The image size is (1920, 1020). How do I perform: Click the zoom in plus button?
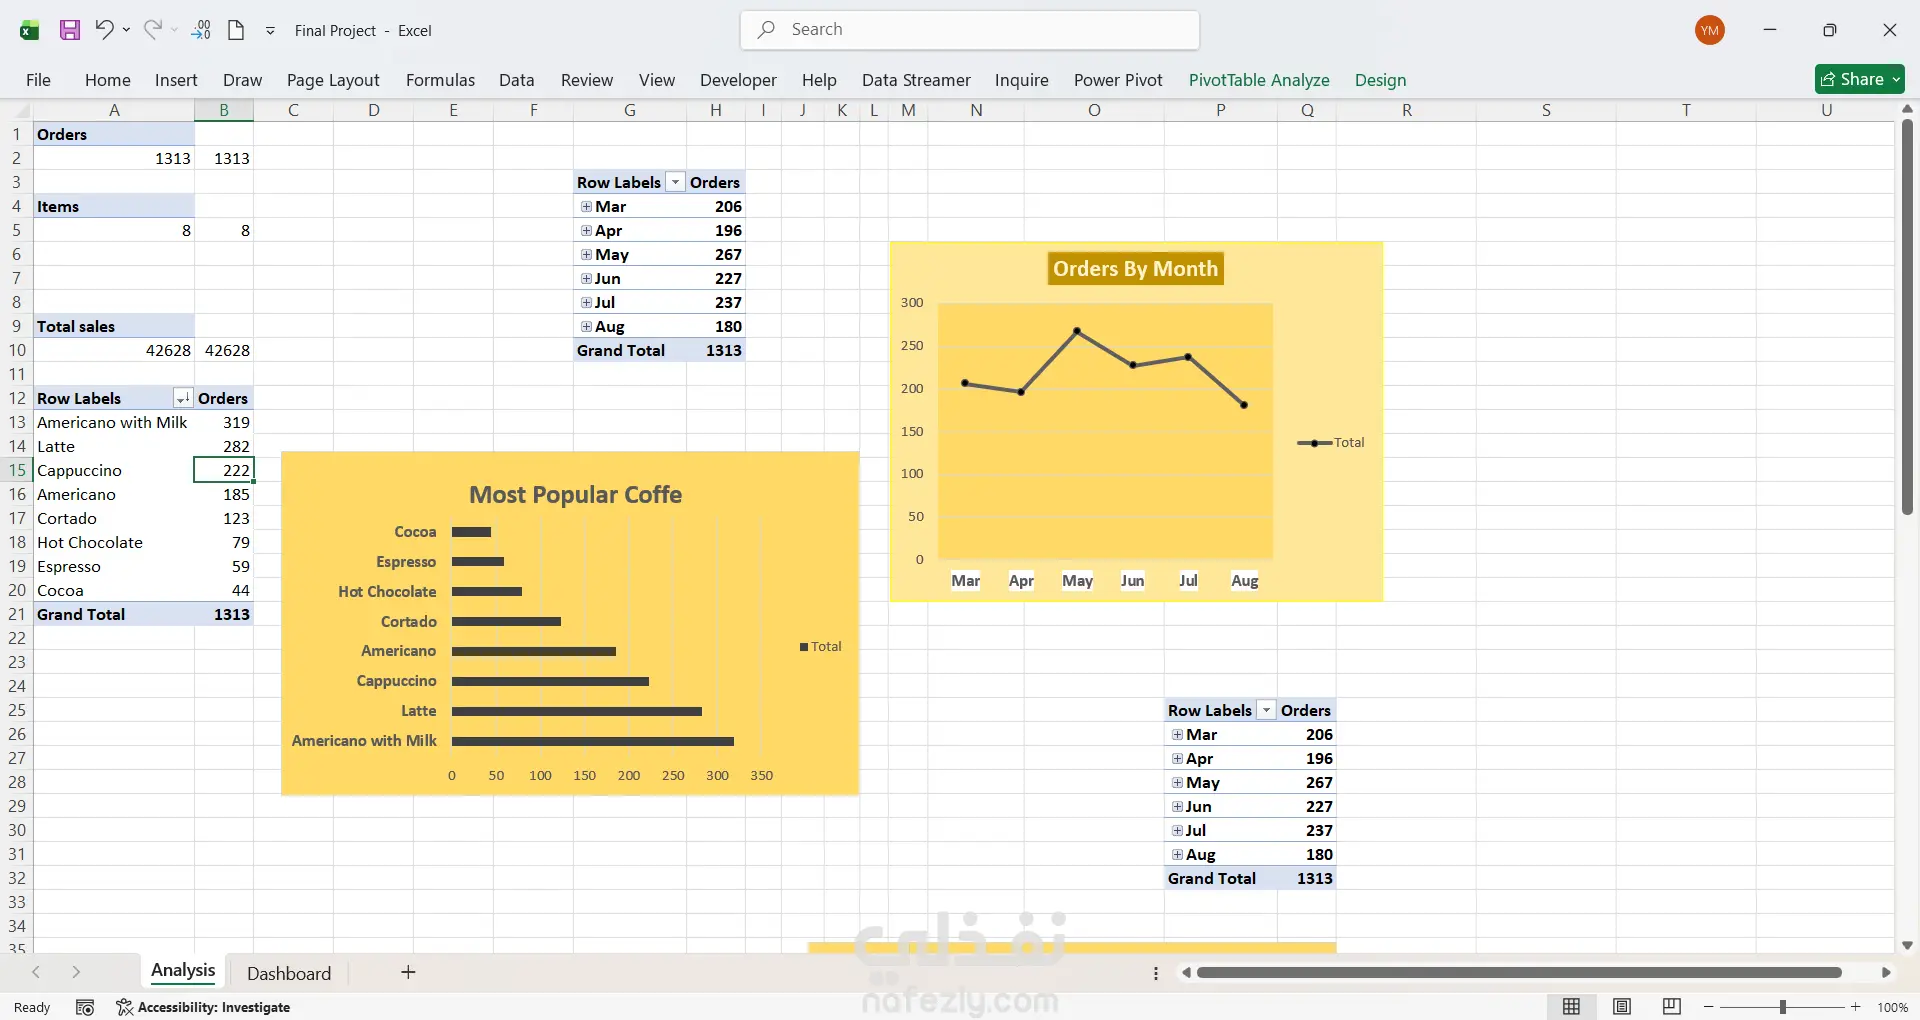(x=1856, y=1007)
